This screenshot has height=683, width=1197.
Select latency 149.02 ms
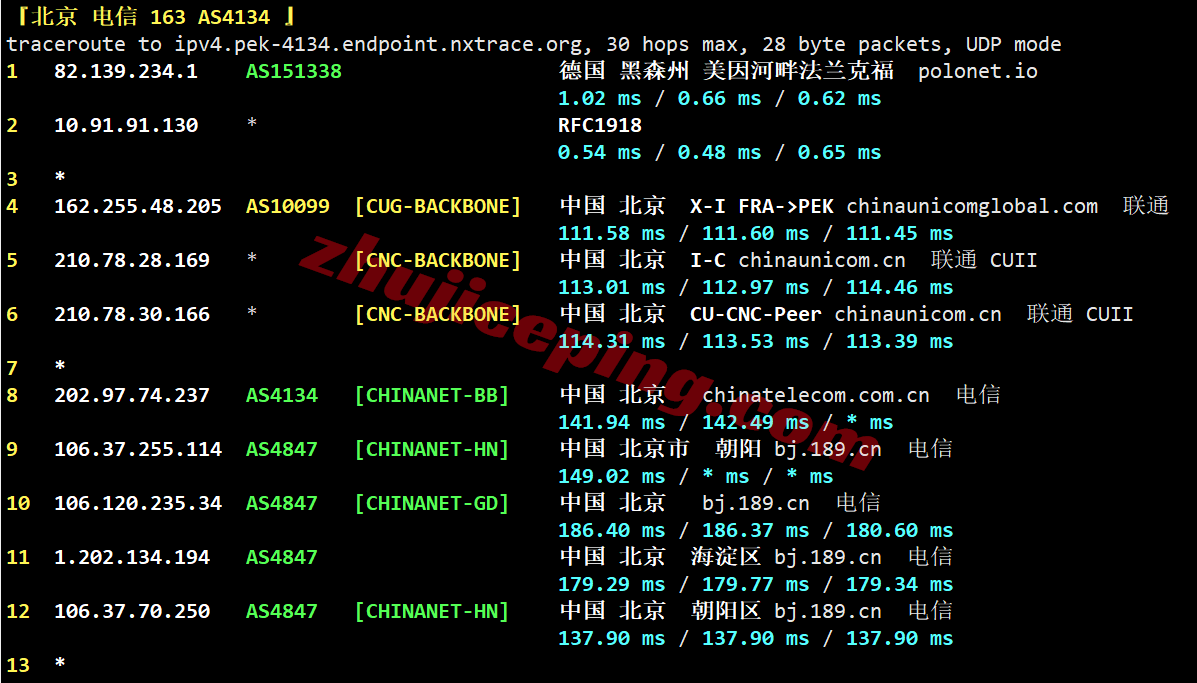(x=612, y=477)
